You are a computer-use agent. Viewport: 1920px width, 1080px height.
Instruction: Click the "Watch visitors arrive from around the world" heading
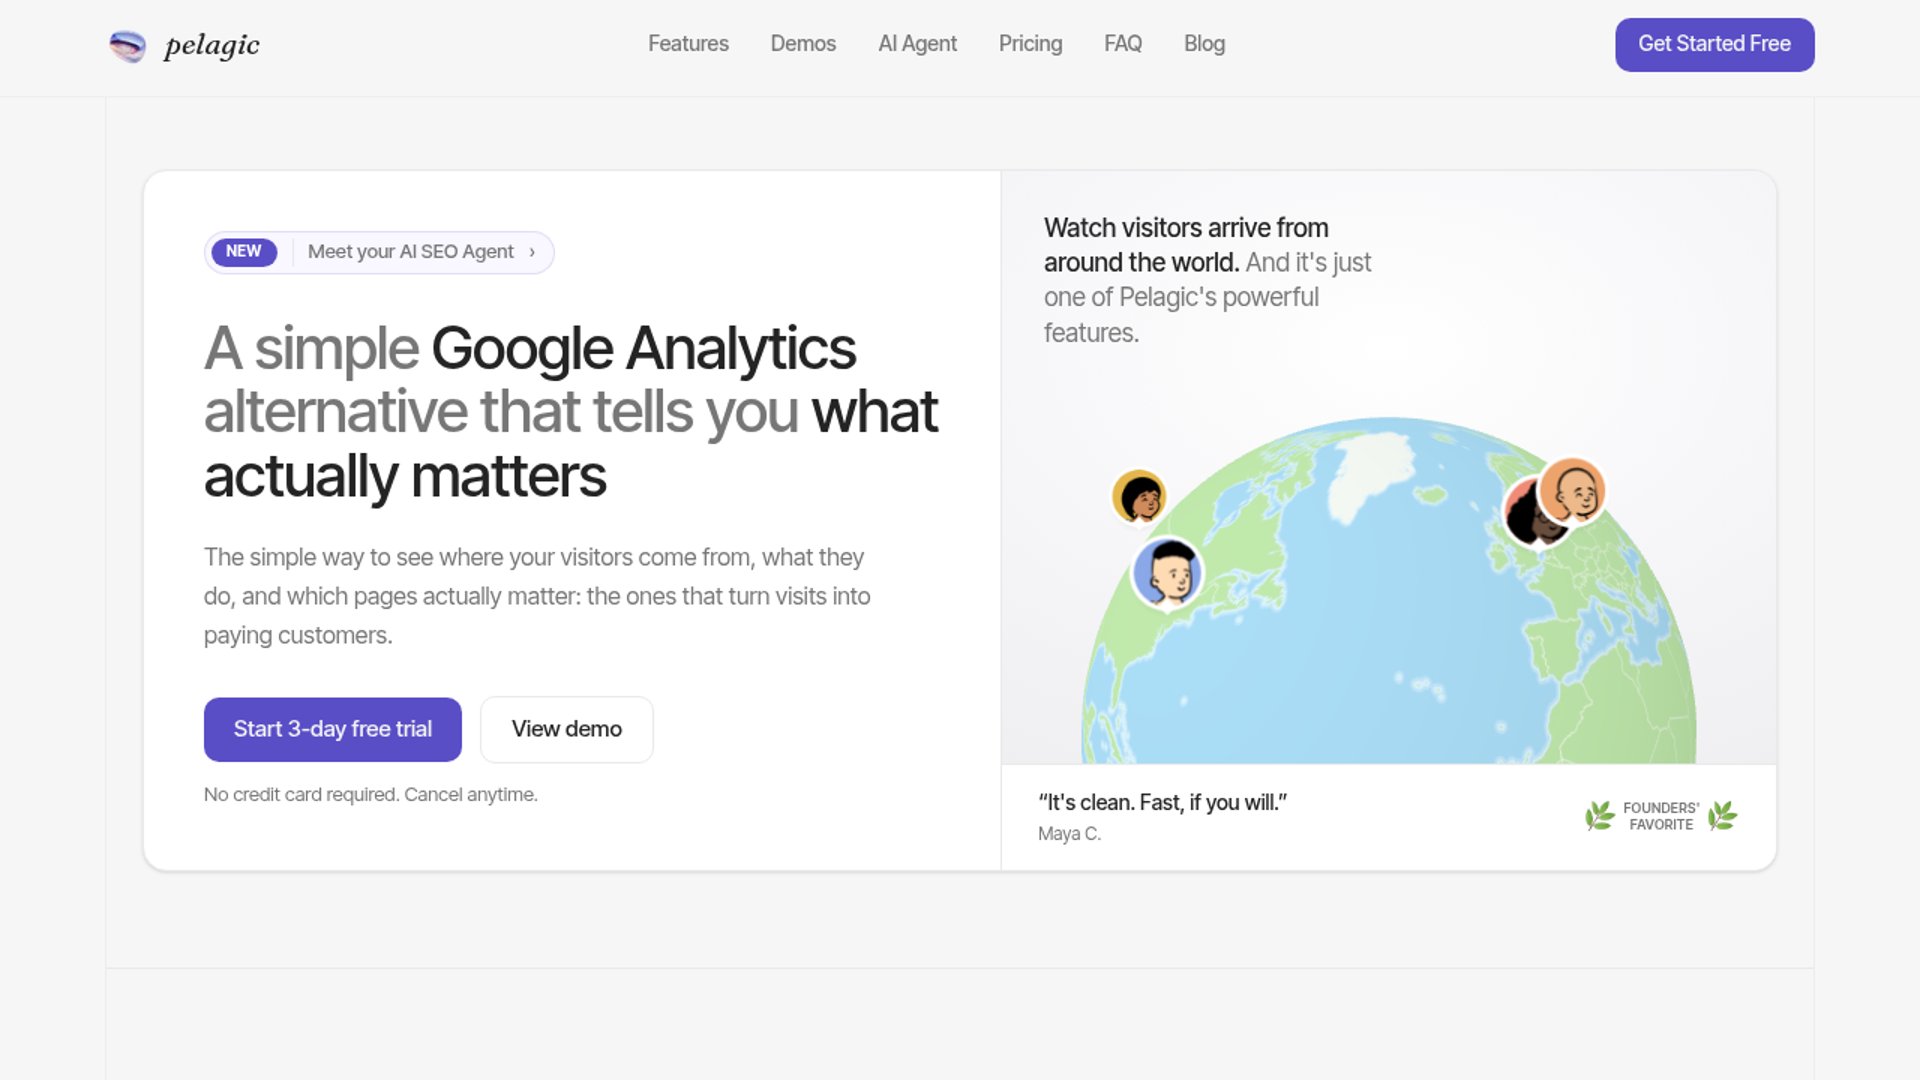click(x=1186, y=245)
